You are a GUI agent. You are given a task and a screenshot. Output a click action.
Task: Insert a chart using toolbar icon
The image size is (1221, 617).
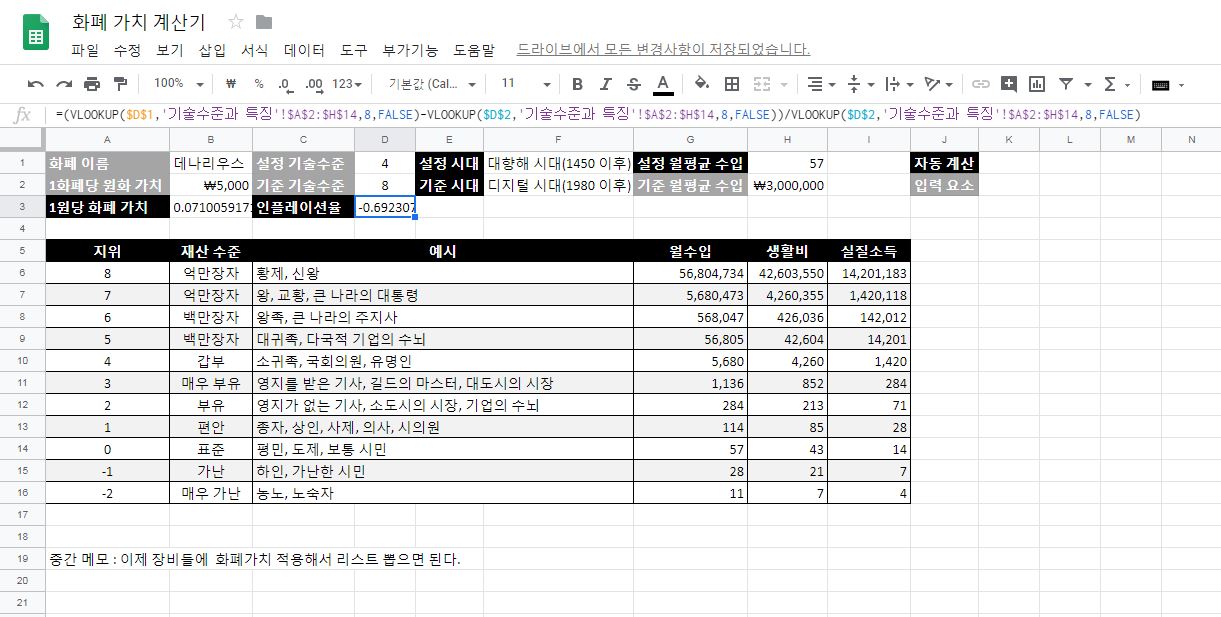[x=1037, y=84]
